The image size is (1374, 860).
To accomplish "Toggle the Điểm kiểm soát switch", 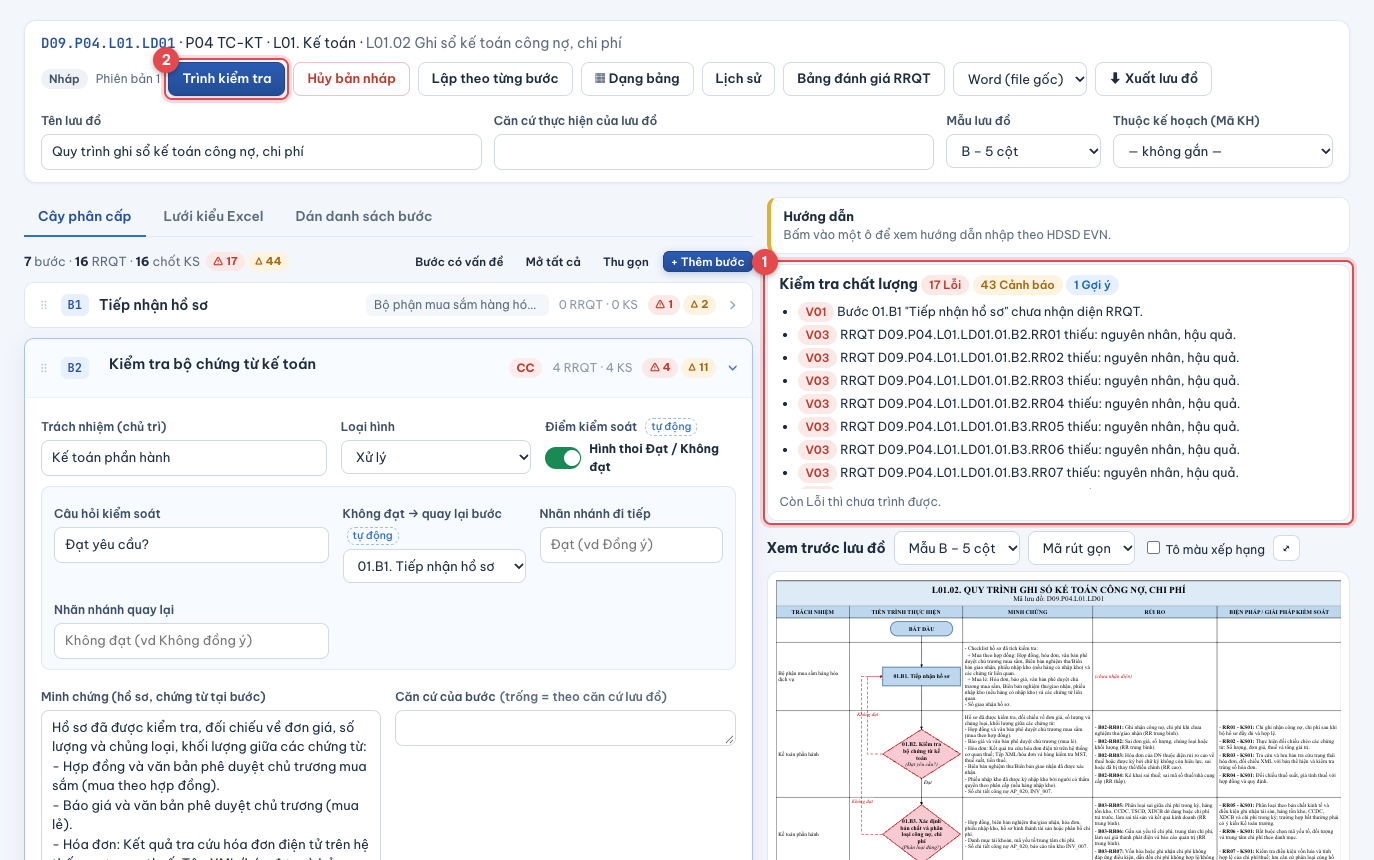I will (x=563, y=458).
